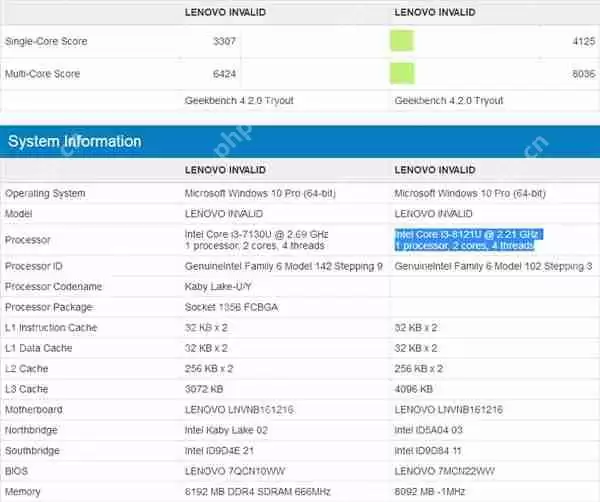Image resolution: width=600 pixels, height=502 pixels.
Task: Select "Intel Core i3-7130U @ 2.69 GHz" text
Action: click(256, 234)
